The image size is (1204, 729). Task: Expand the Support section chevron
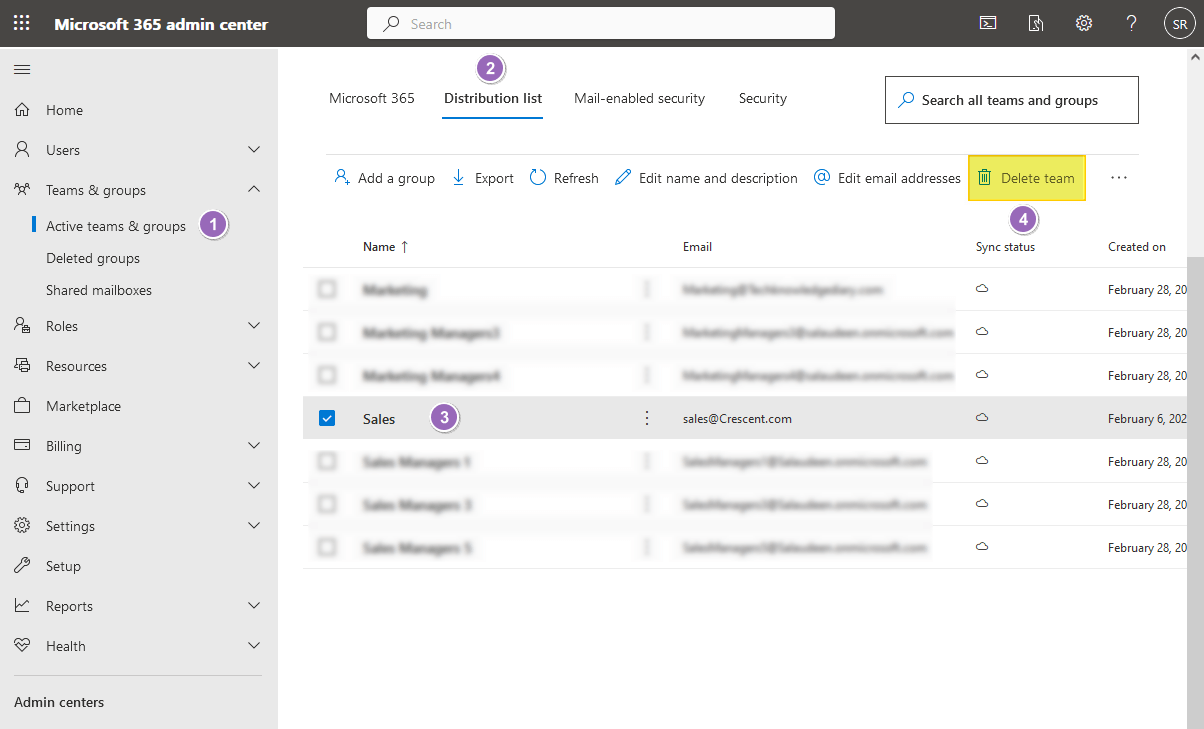(x=254, y=486)
